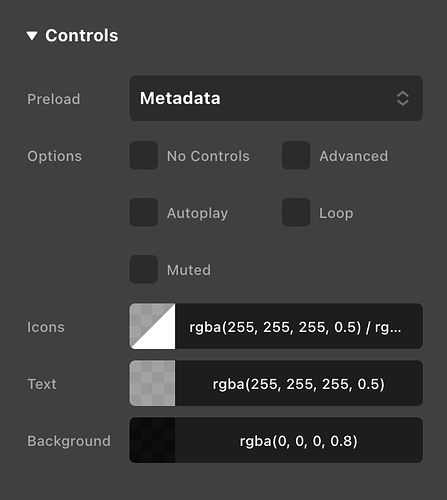Click the Controls section heading
The height and width of the screenshot is (500, 447).
coord(82,36)
